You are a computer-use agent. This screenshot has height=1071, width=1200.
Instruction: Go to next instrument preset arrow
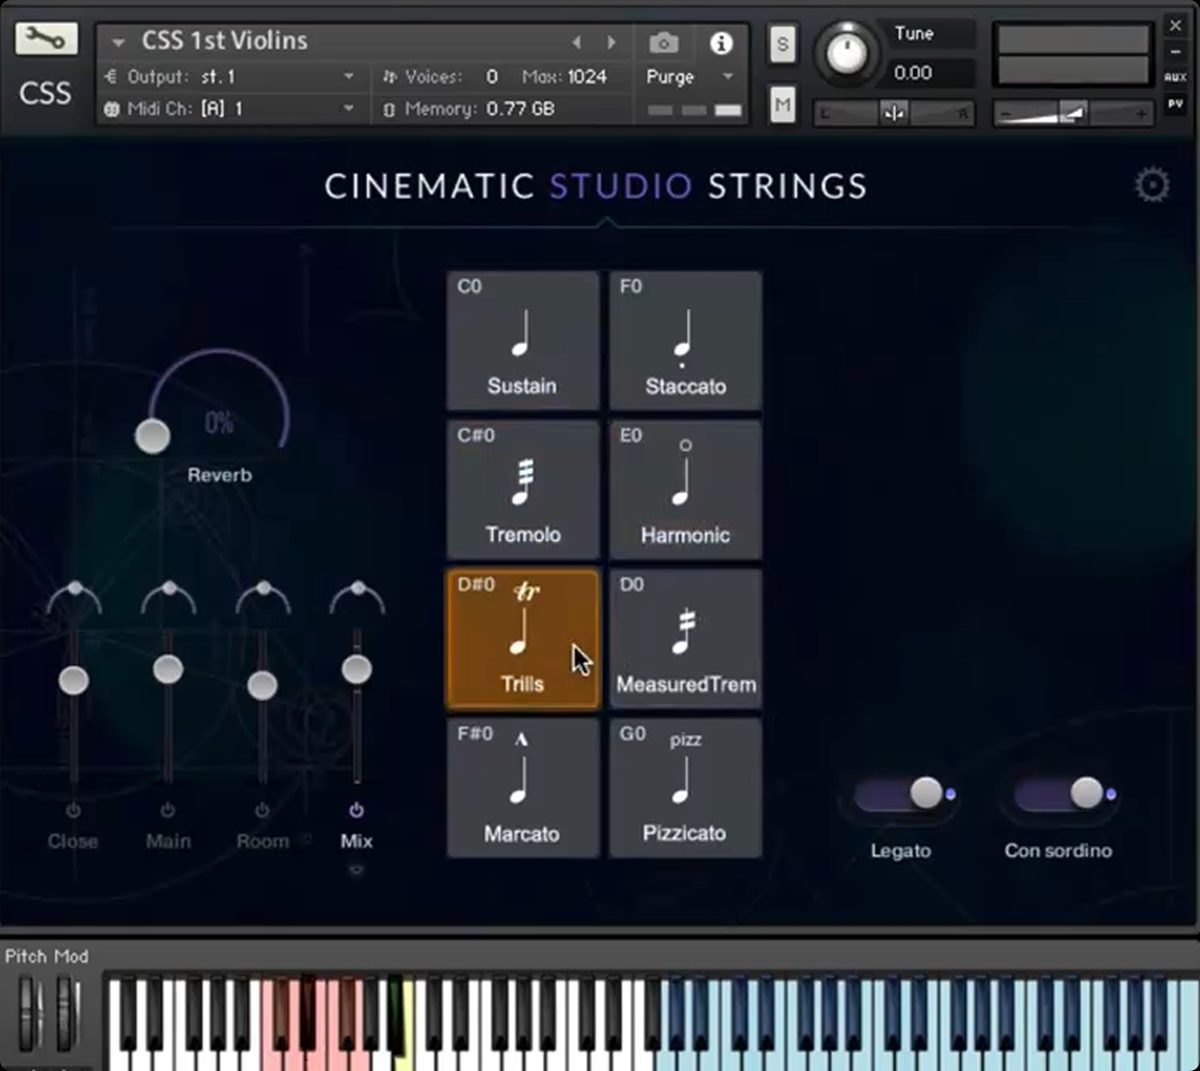click(x=612, y=42)
